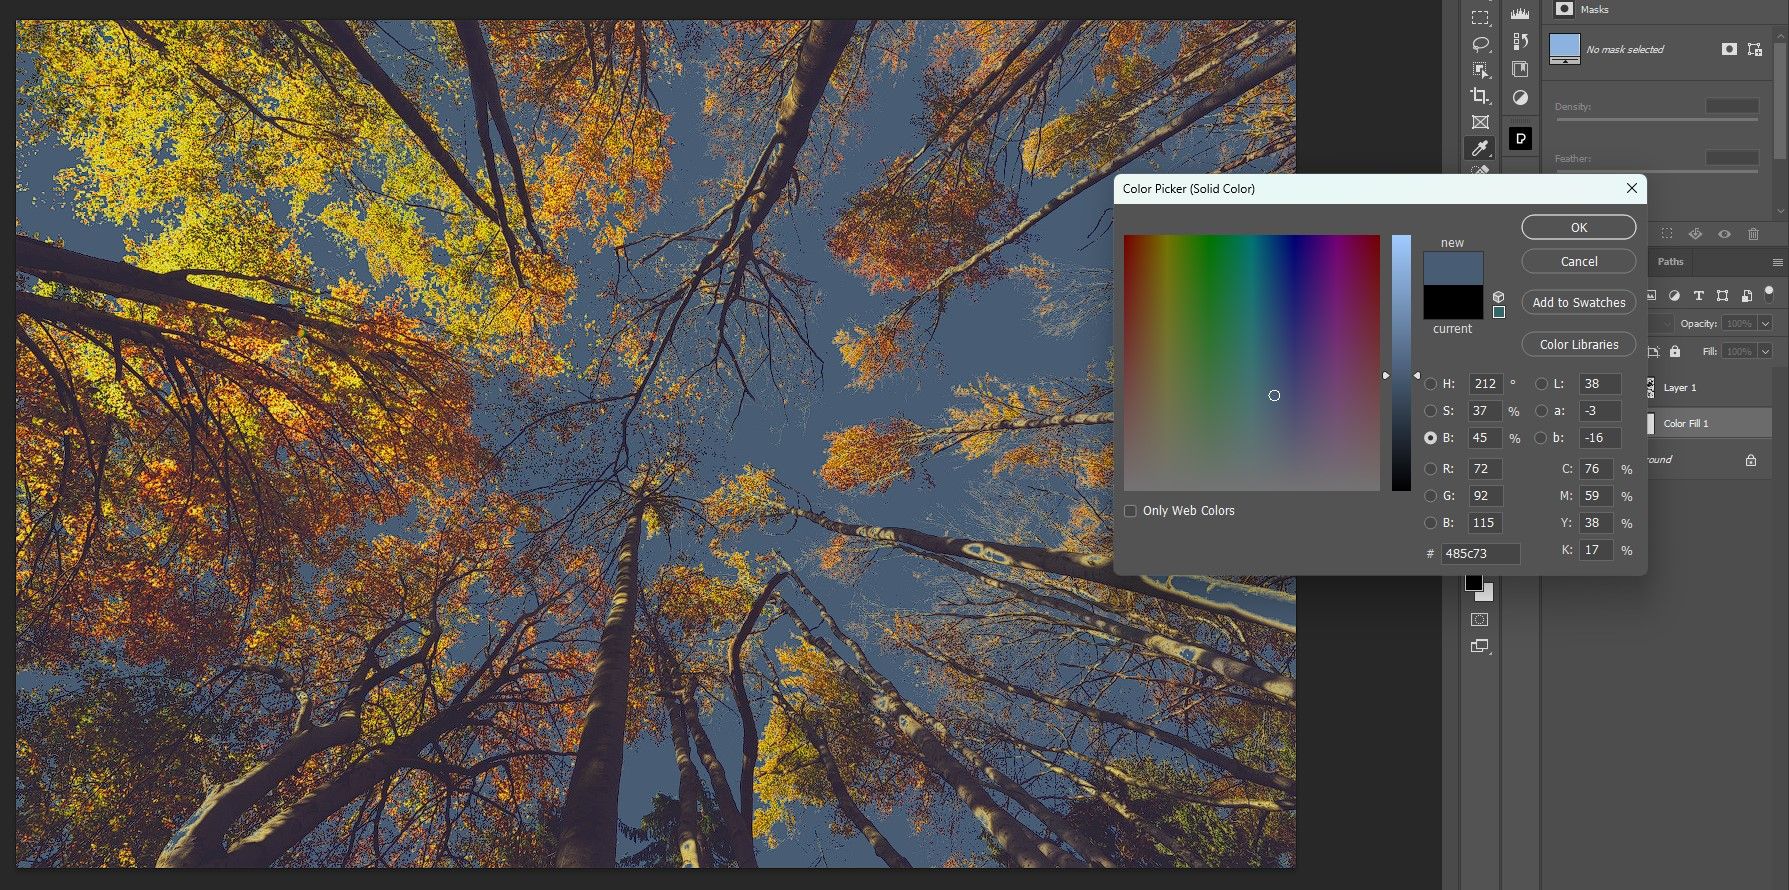Viewport: 1789px width, 890px height.
Task: Add a pixel mask in Masks panel
Action: point(1729,49)
